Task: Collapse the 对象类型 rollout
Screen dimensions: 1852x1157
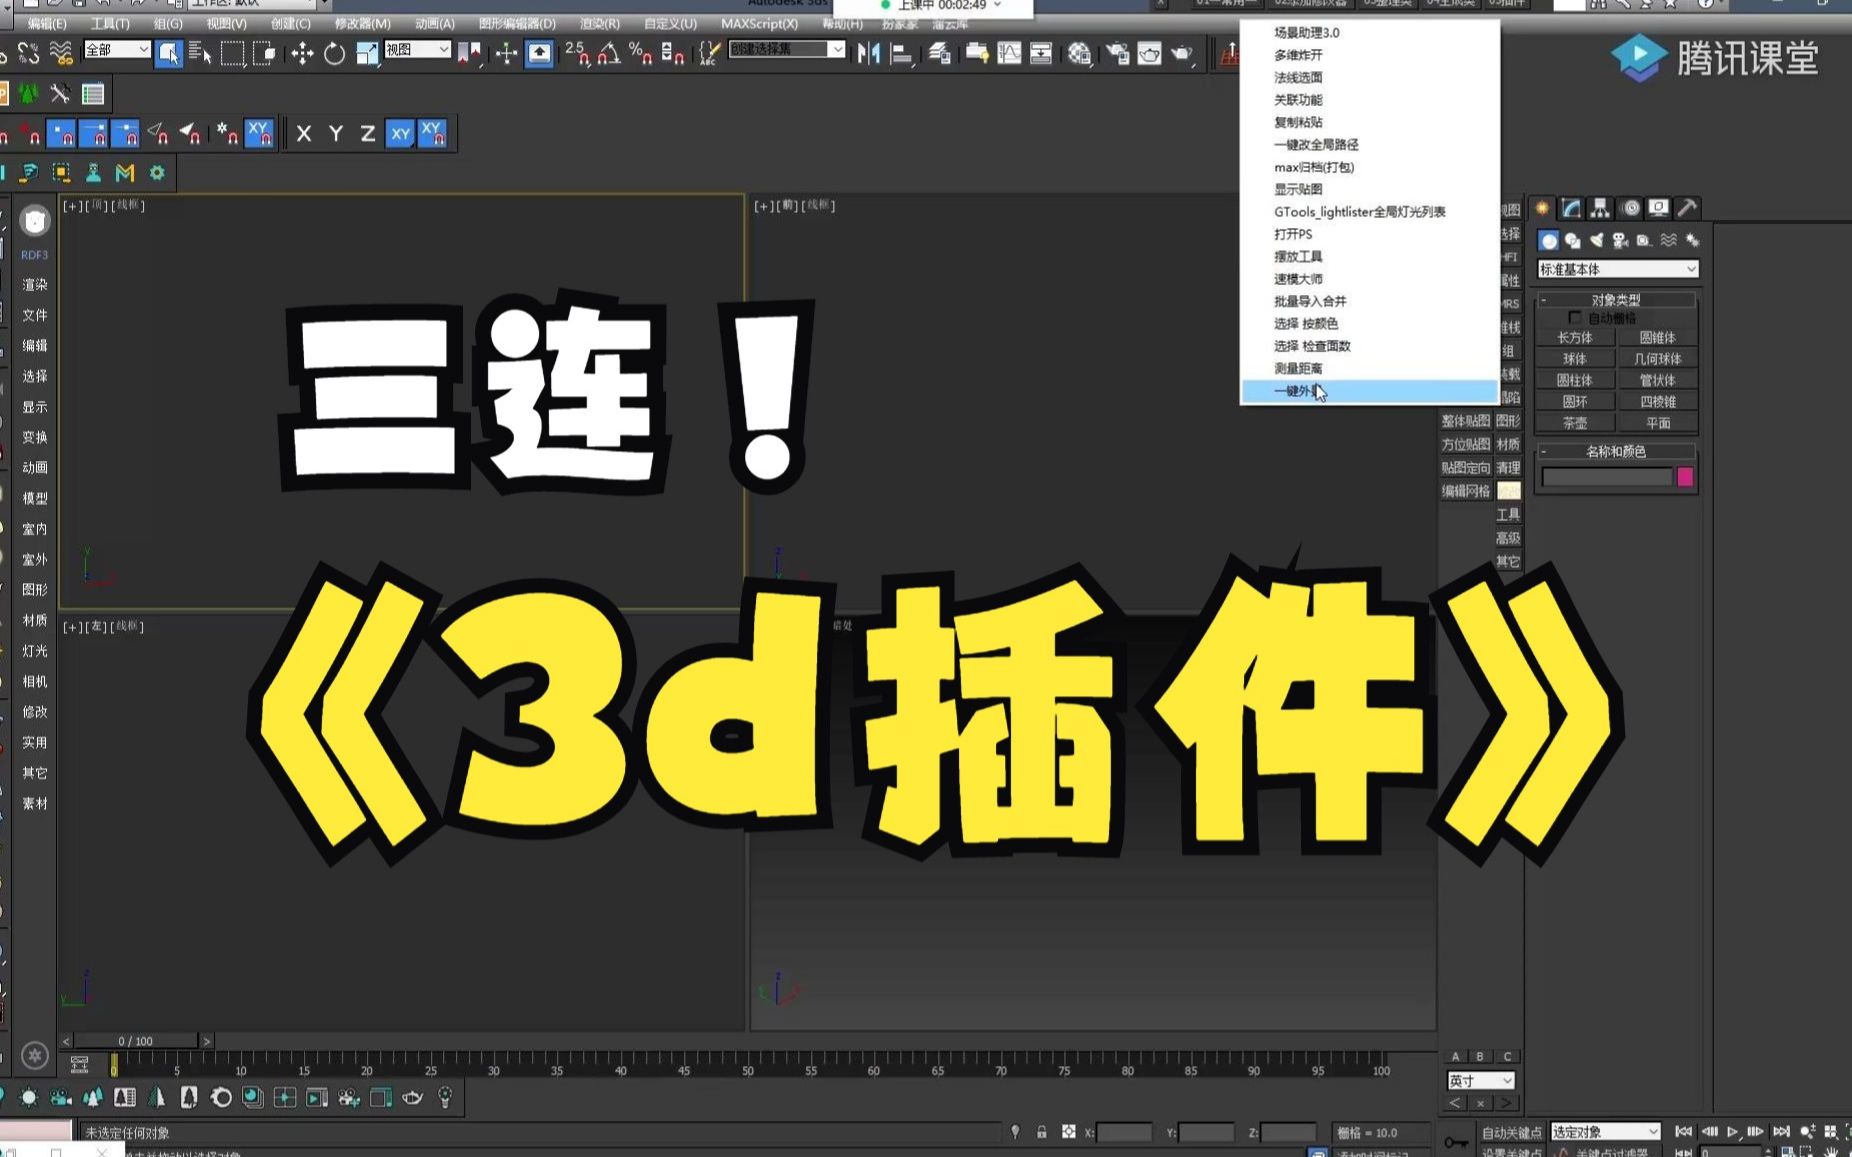Action: 1616,299
